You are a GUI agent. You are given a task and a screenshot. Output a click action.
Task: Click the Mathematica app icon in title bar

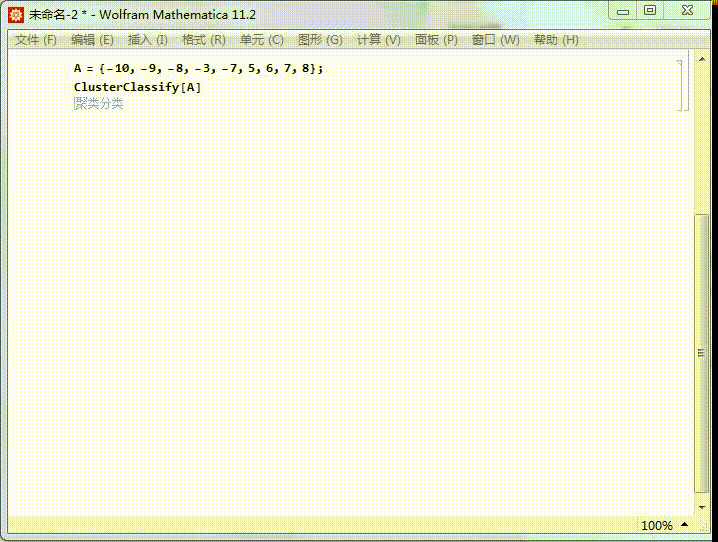point(16,15)
